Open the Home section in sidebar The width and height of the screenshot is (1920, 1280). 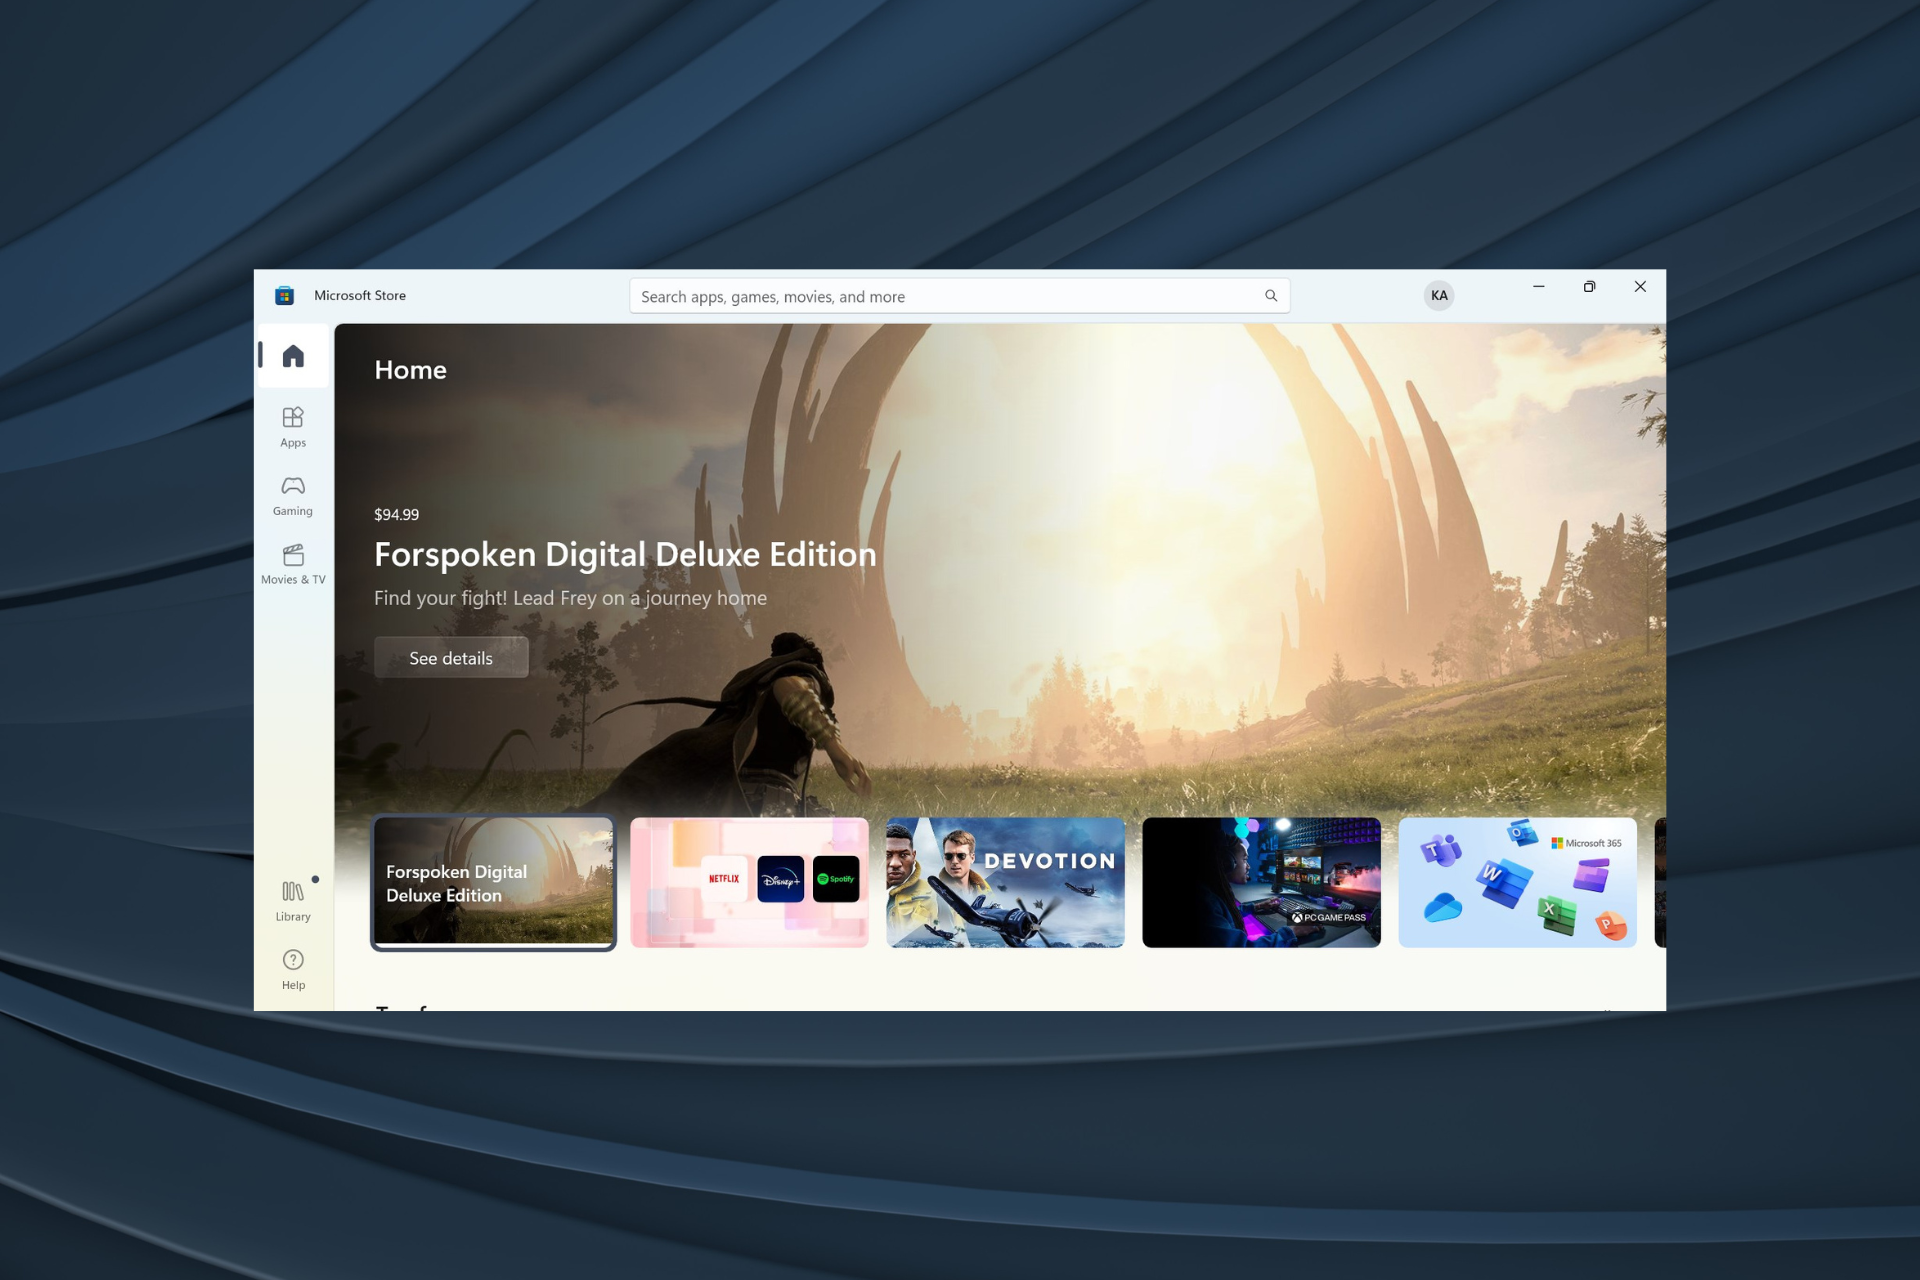coord(293,356)
